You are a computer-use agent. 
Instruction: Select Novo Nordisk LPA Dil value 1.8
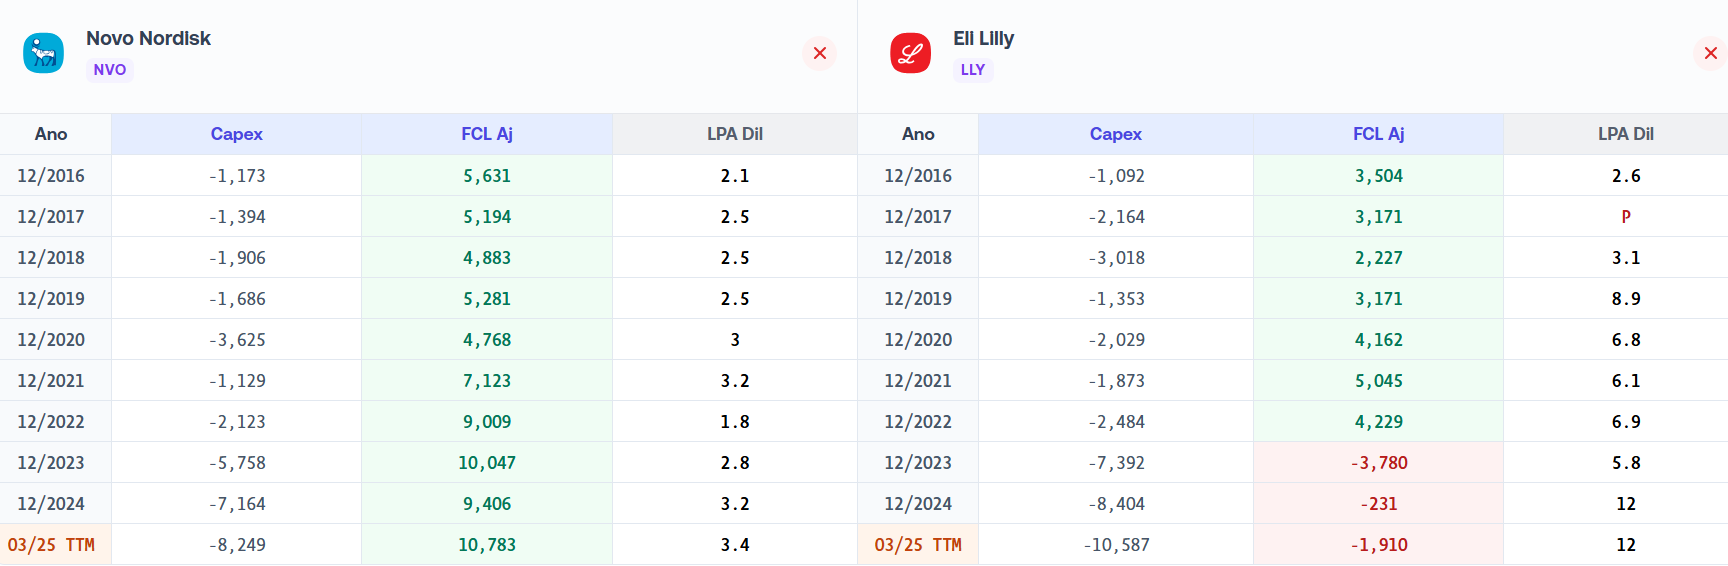pos(735,422)
